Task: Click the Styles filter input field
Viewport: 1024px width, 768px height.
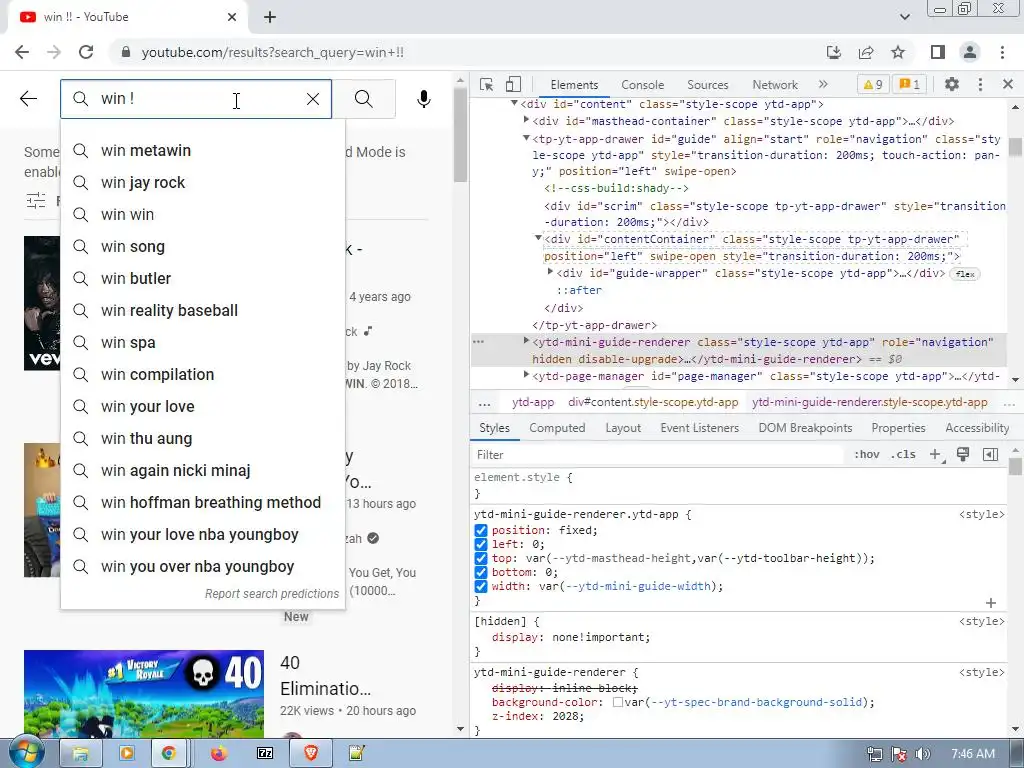Action: click(x=656, y=455)
